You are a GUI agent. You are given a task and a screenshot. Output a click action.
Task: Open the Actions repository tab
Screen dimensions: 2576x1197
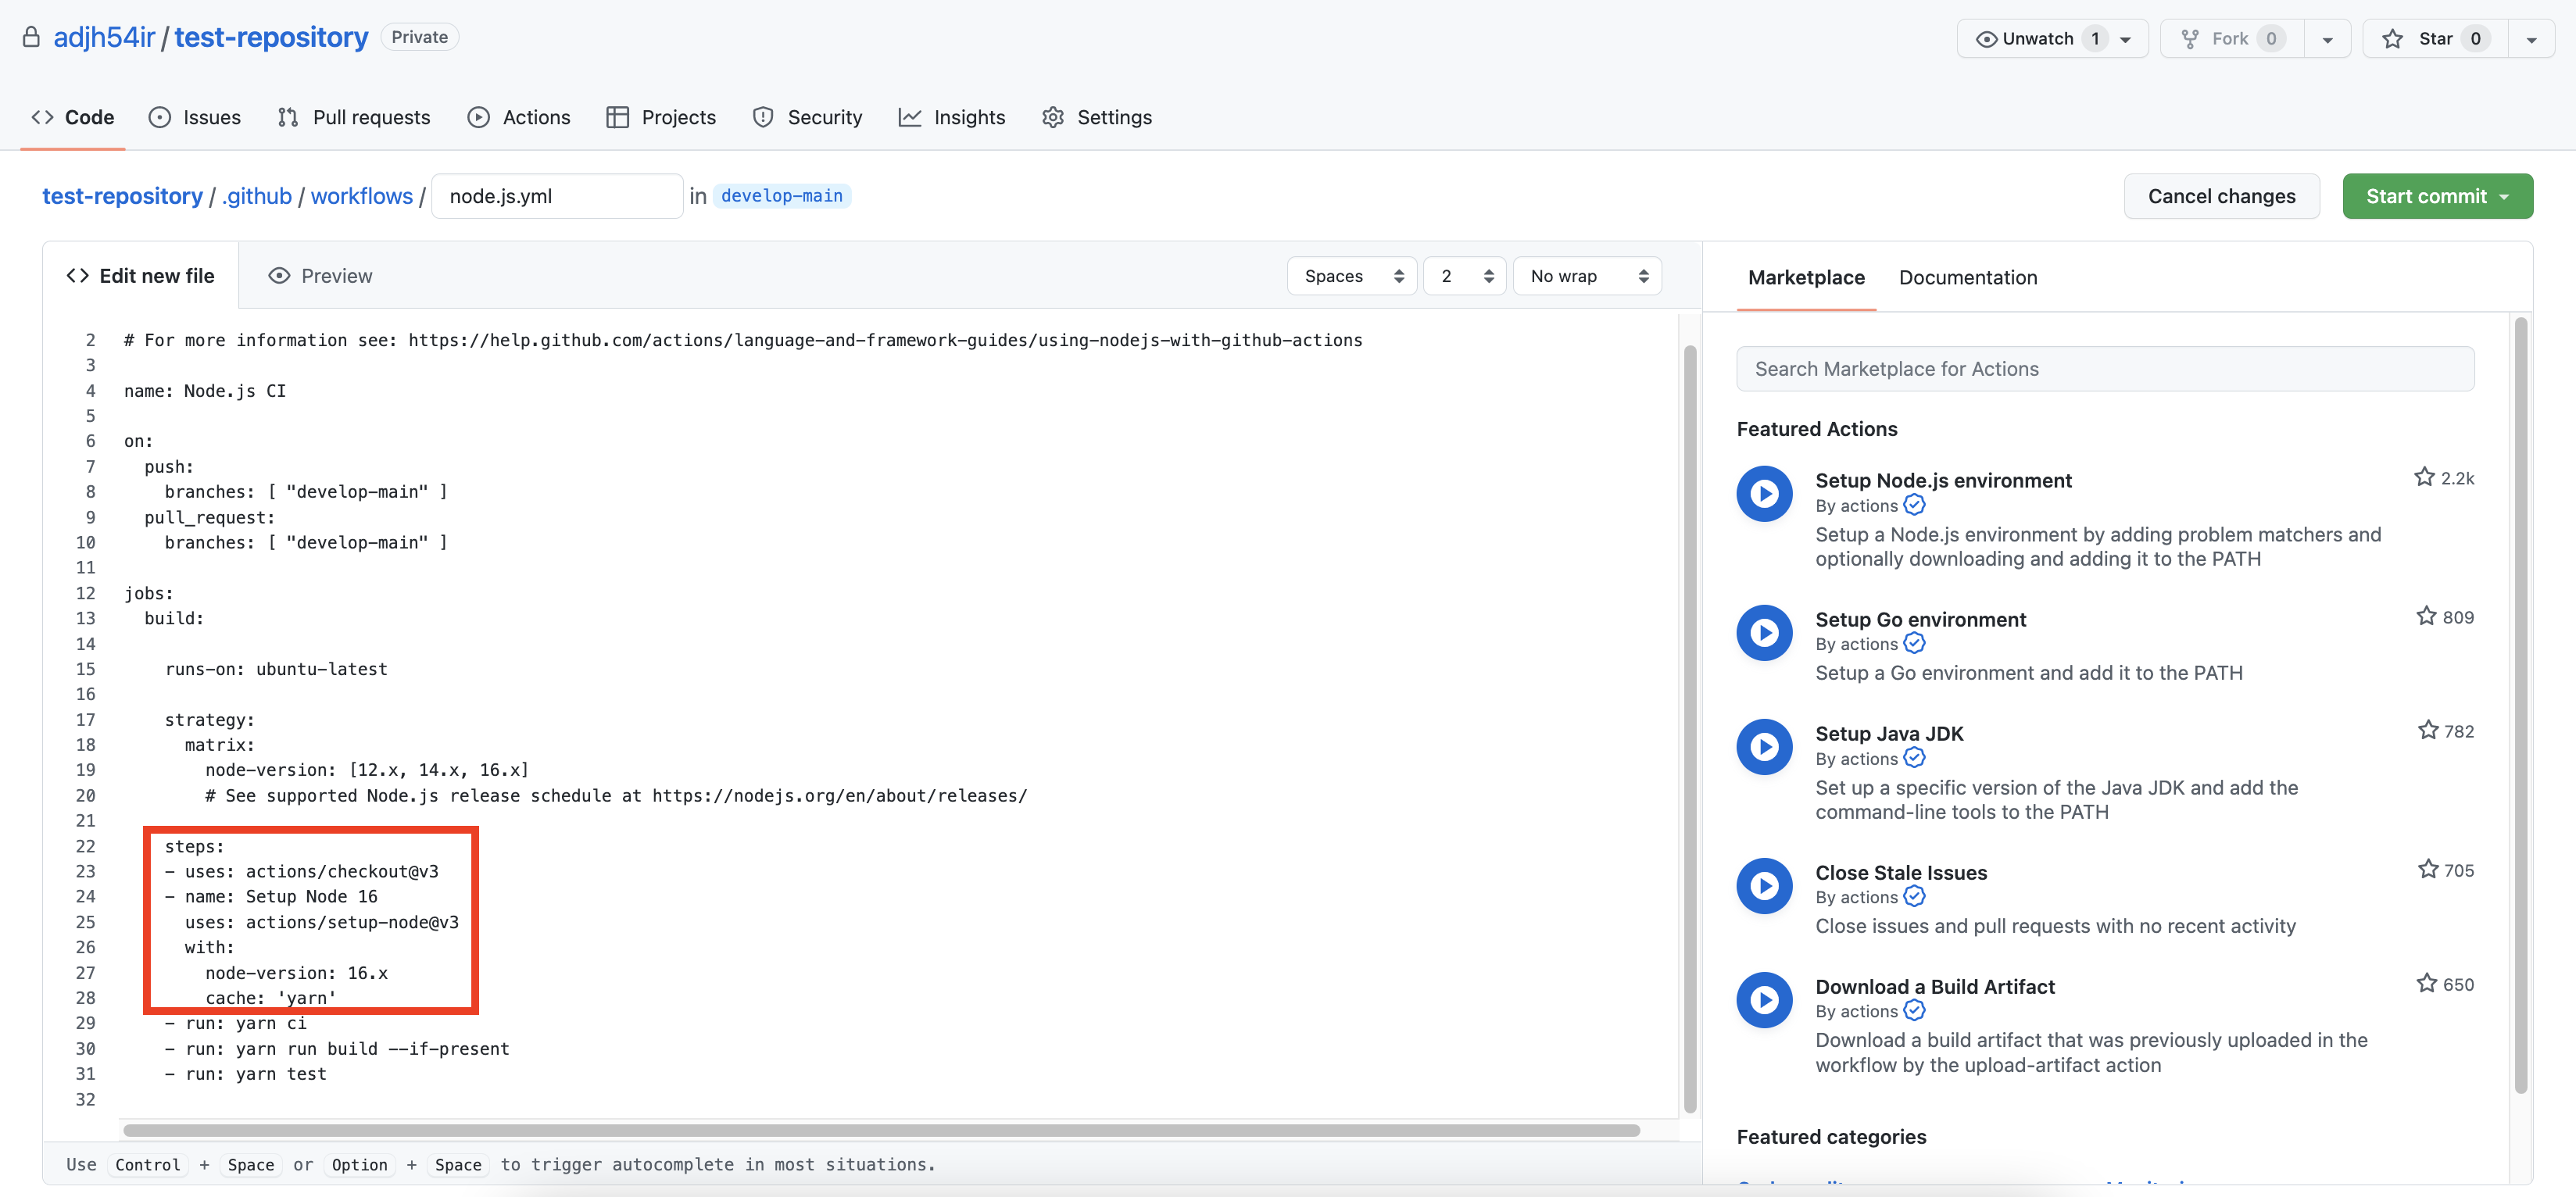519,117
